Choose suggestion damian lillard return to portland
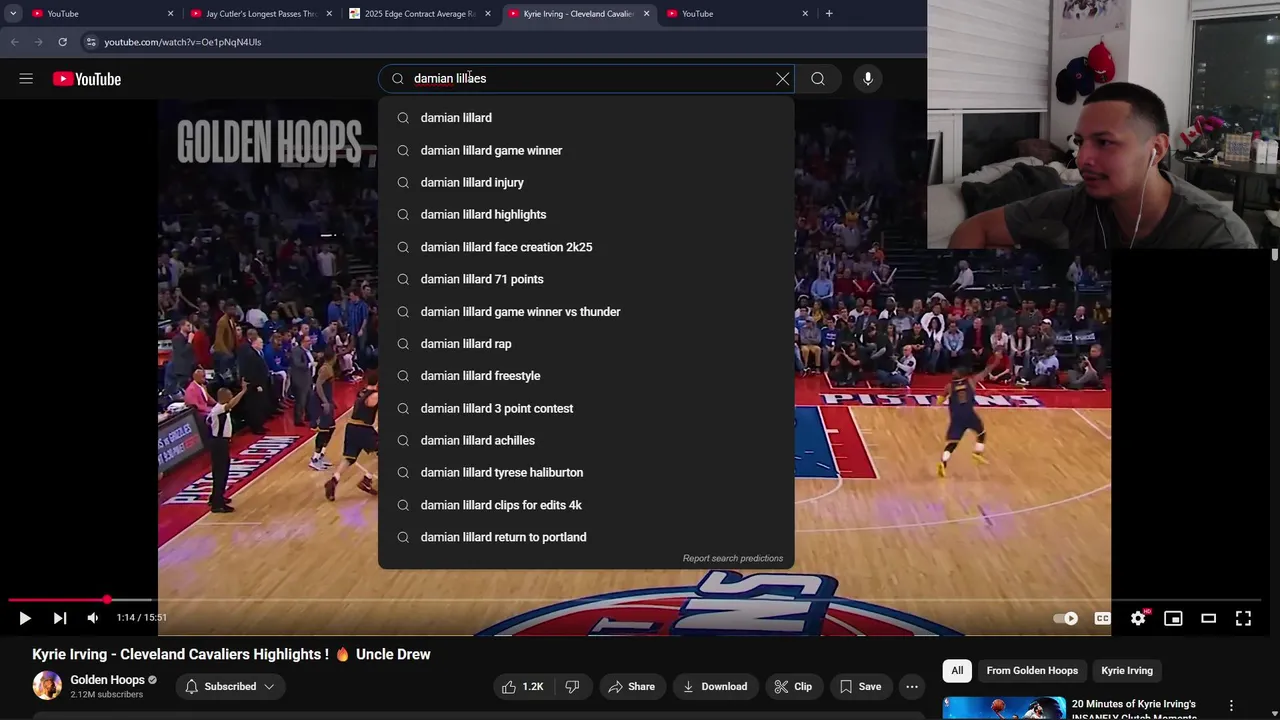1280x720 pixels. 586,537
